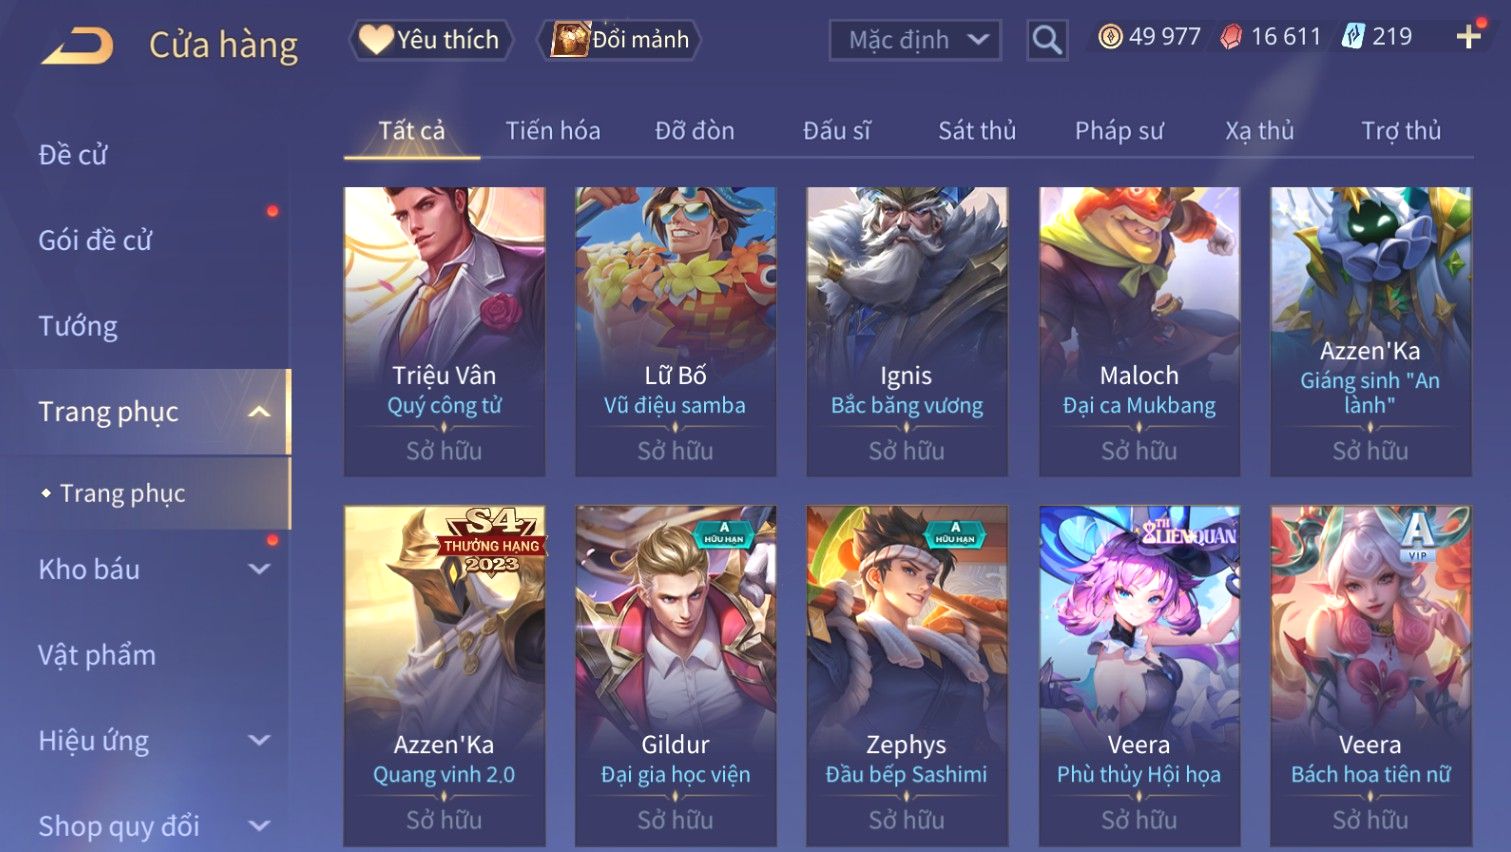Expand the Hiệu ứng sidebar section
The image size is (1511, 852).
pyautogui.click(x=259, y=740)
